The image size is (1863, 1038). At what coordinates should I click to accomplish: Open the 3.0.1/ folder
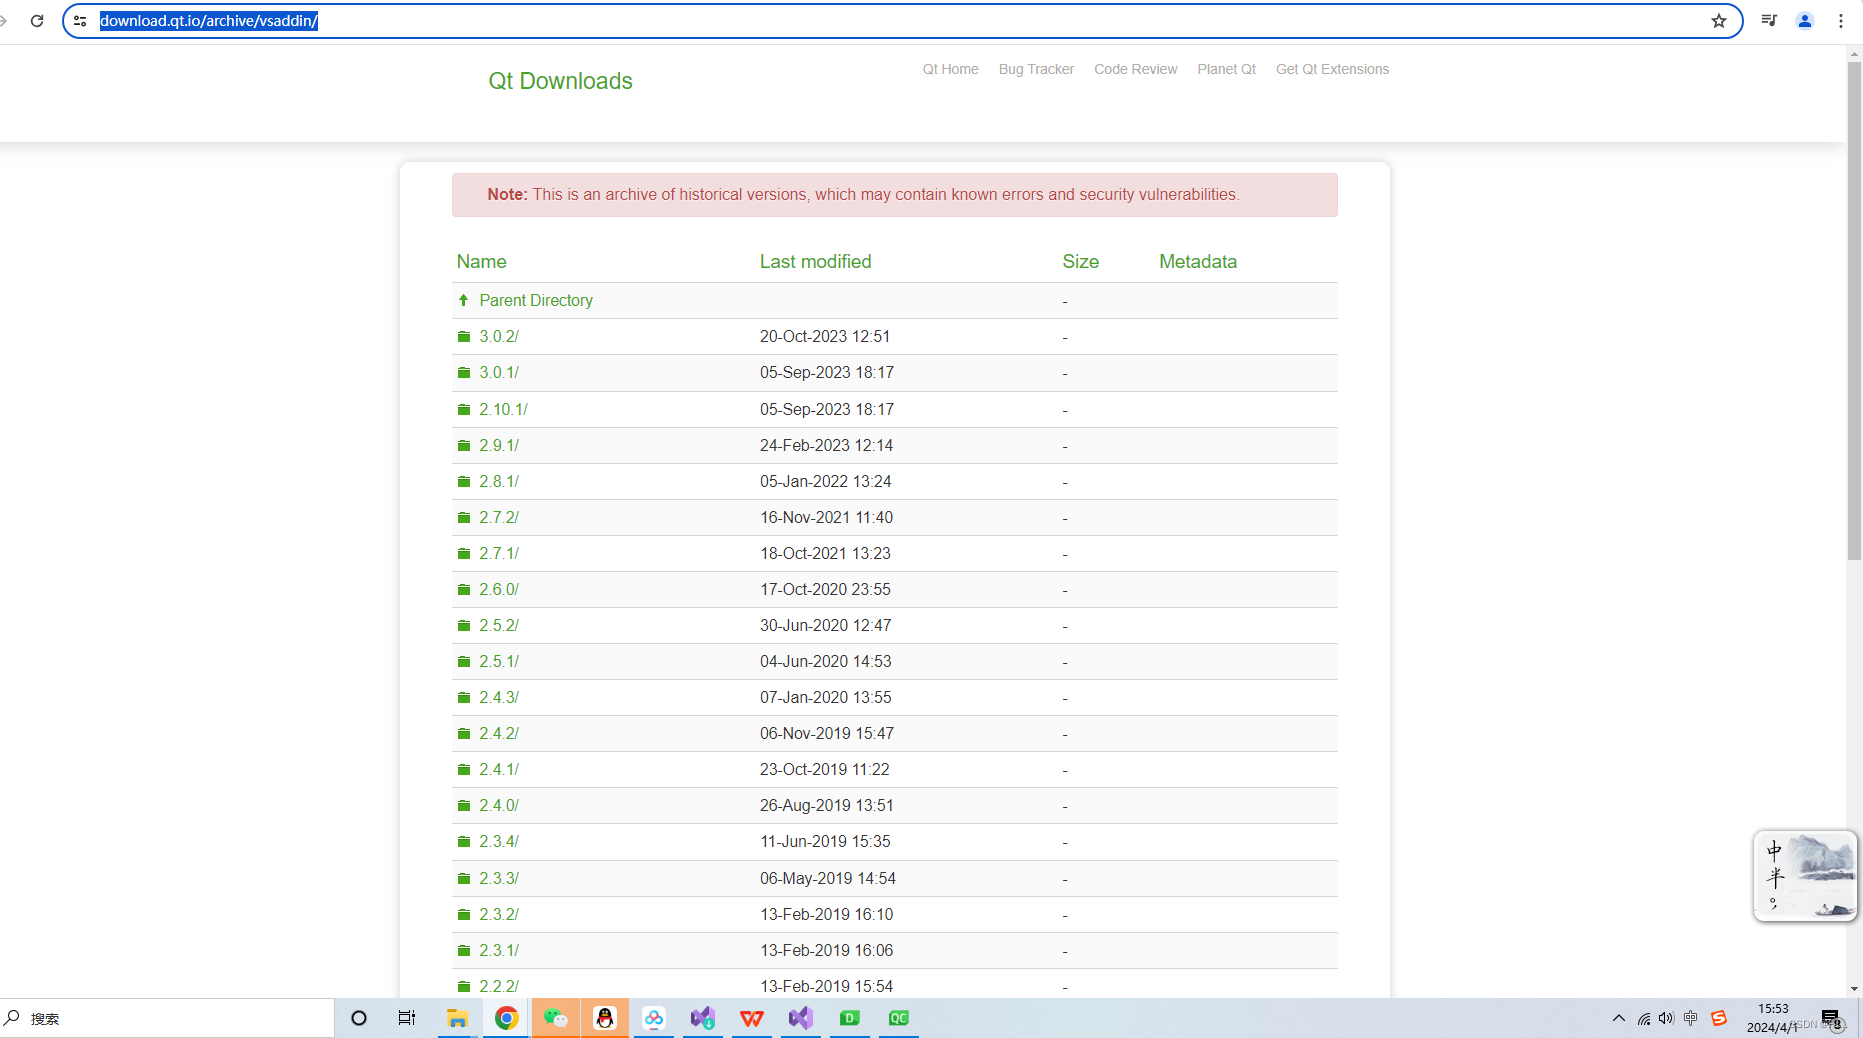tap(499, 373)
